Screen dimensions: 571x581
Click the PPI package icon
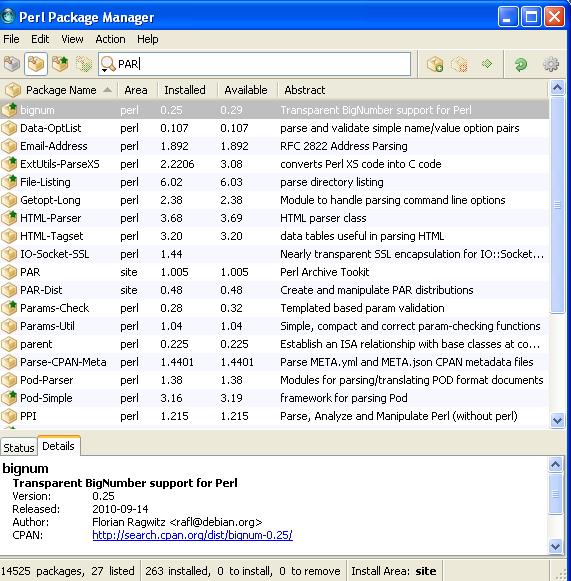[9, 416]
